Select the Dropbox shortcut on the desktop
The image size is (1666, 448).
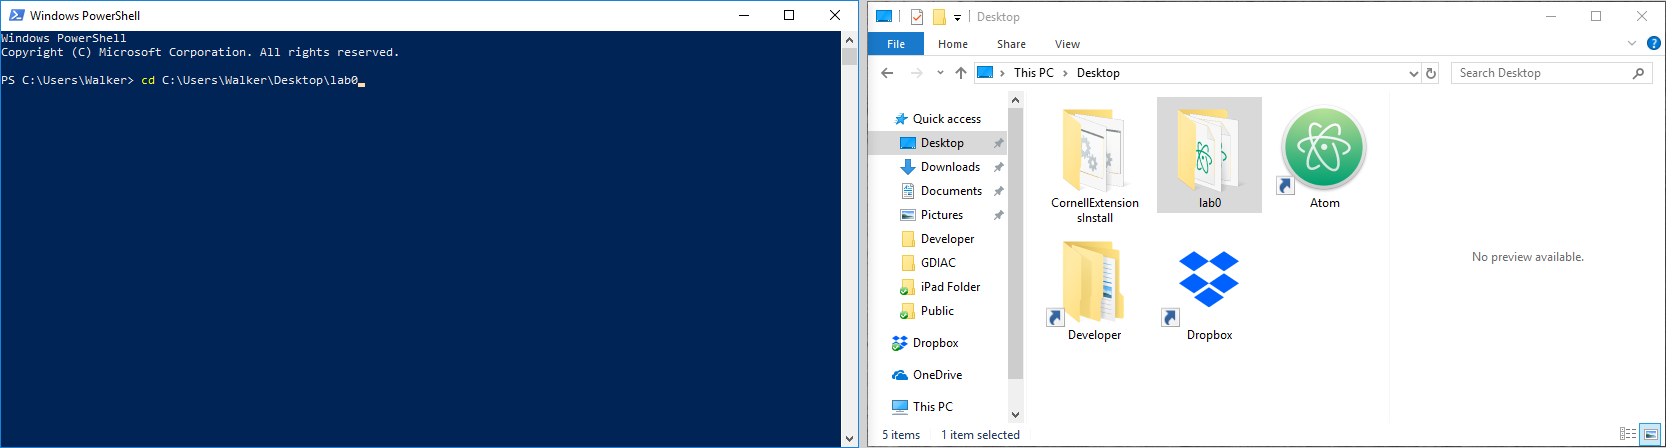point(1209,280)
